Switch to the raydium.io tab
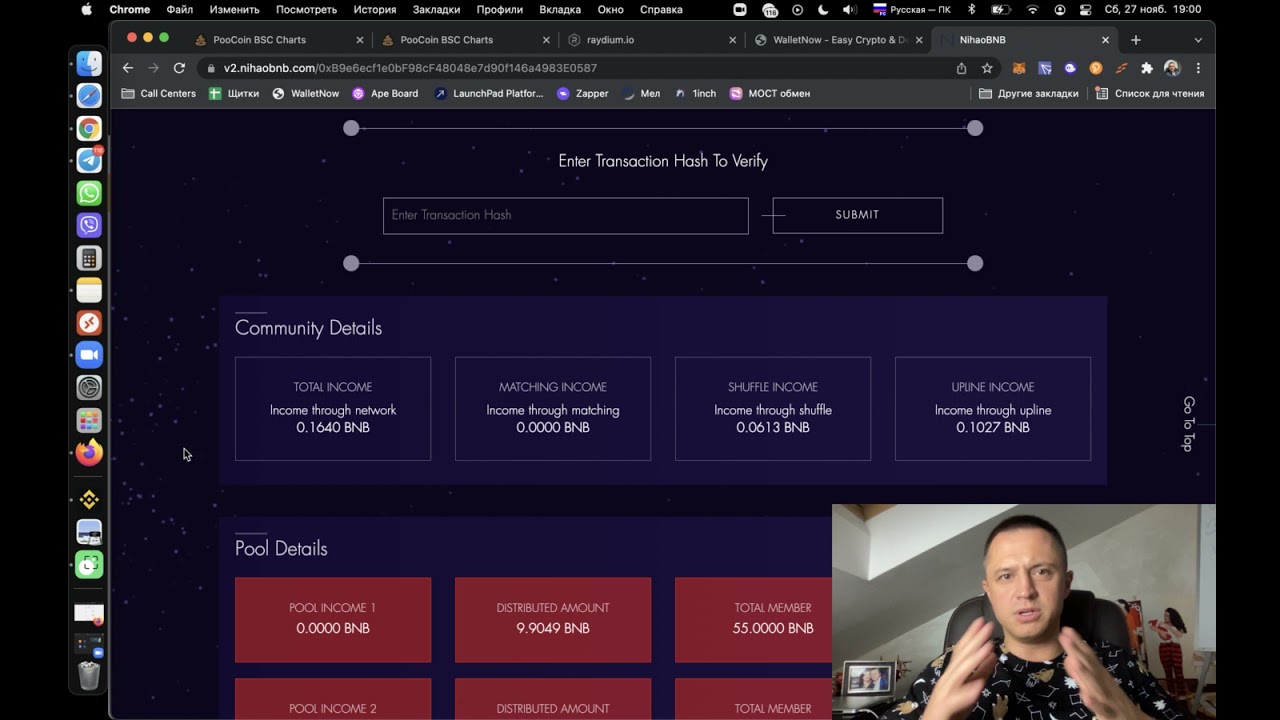This screenshot has height=720, width=1280. tap(650, 40)
